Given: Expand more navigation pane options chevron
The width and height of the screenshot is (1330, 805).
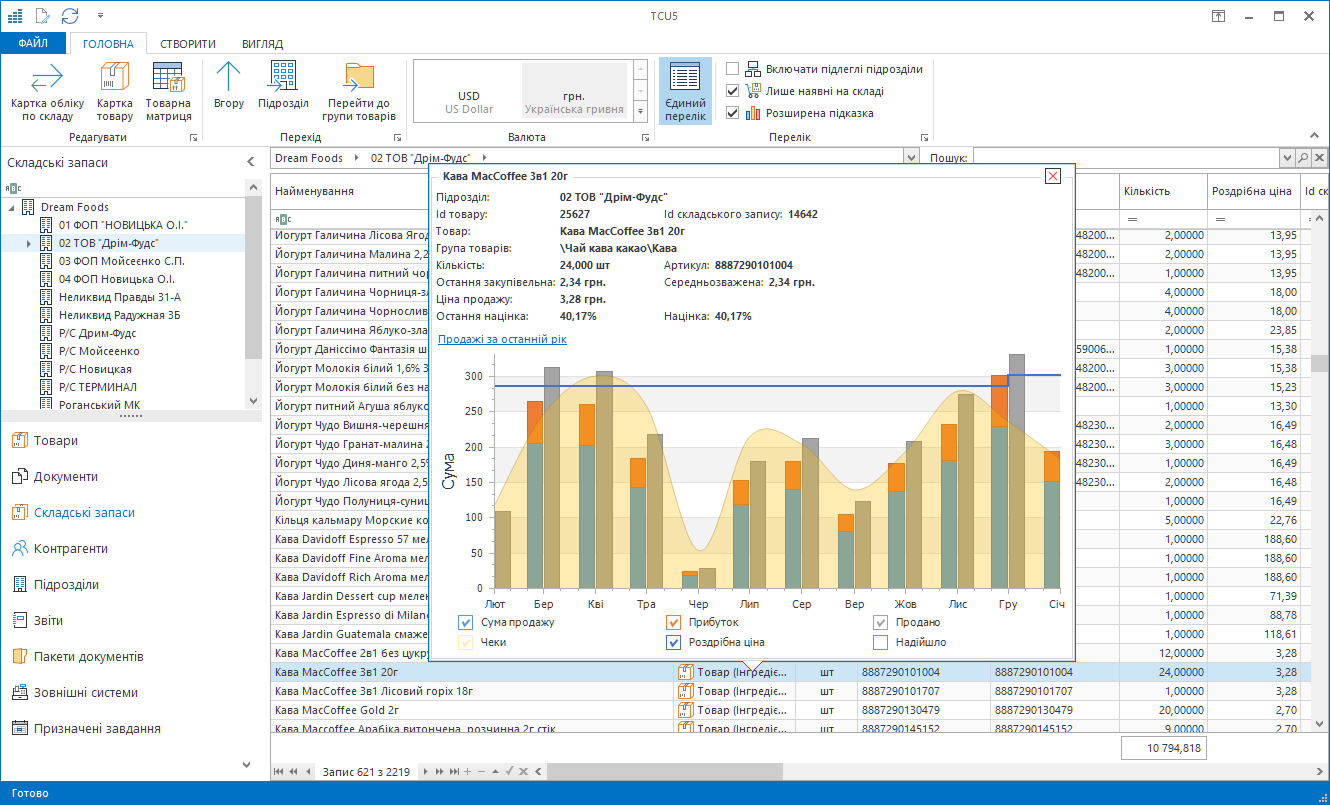Looking at the screenshot, I should pyautogui.click(x=246, y=765).
